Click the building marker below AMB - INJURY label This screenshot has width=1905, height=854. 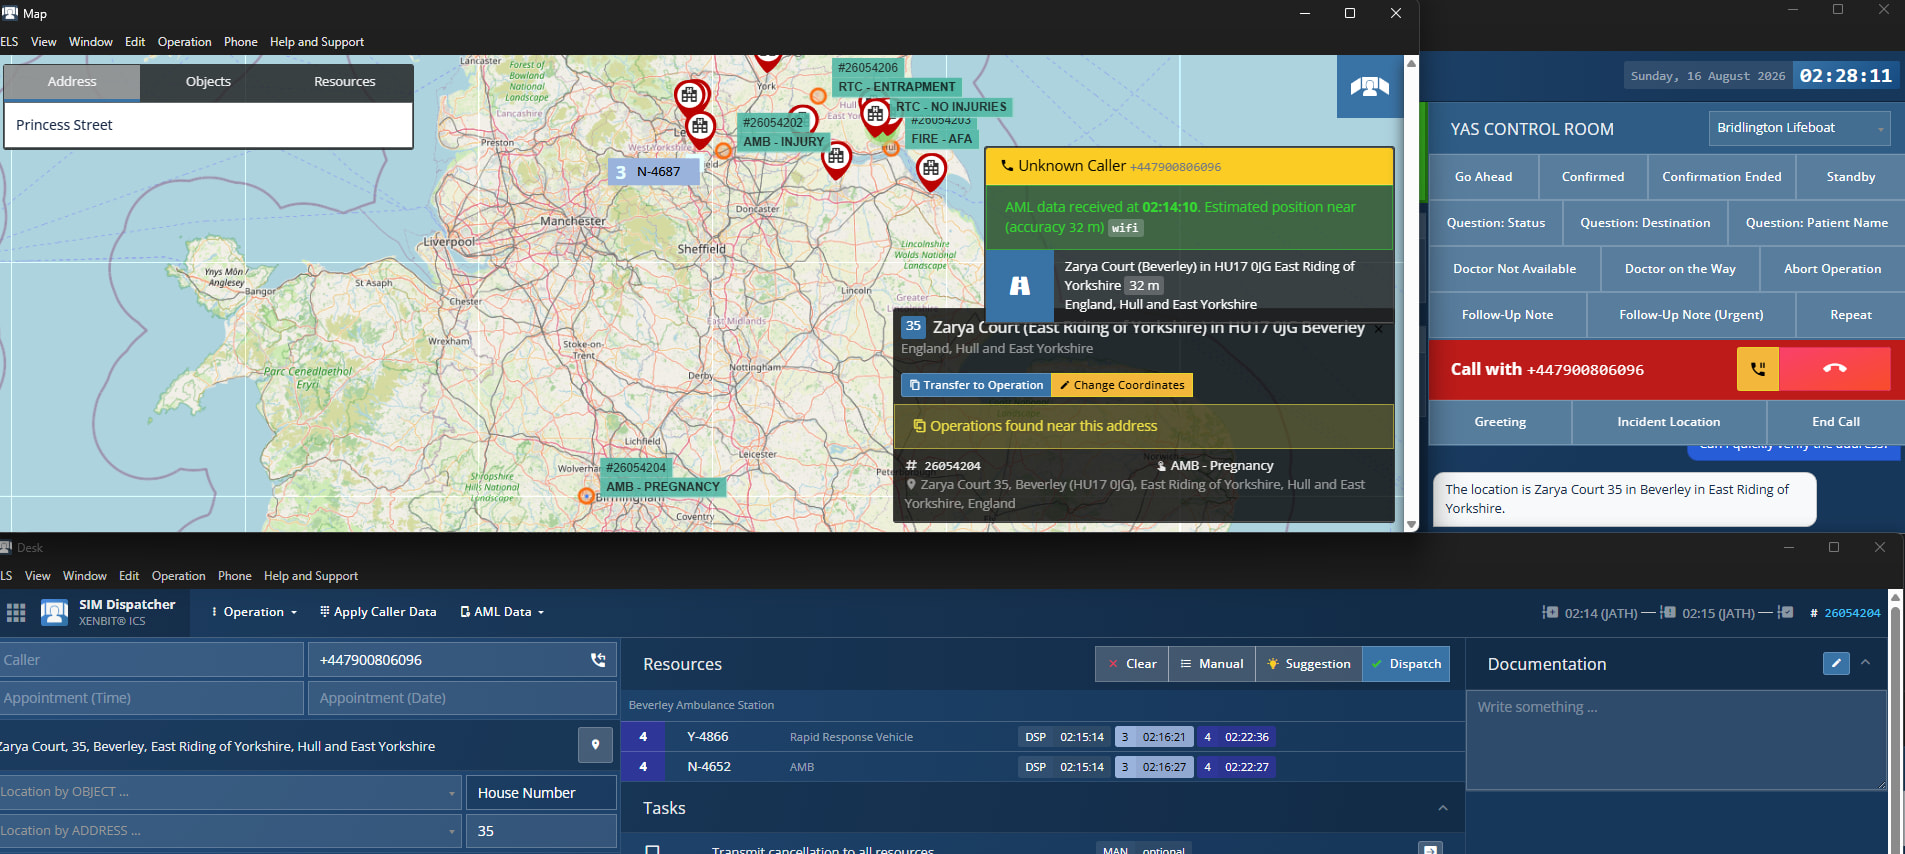(836, 158)
